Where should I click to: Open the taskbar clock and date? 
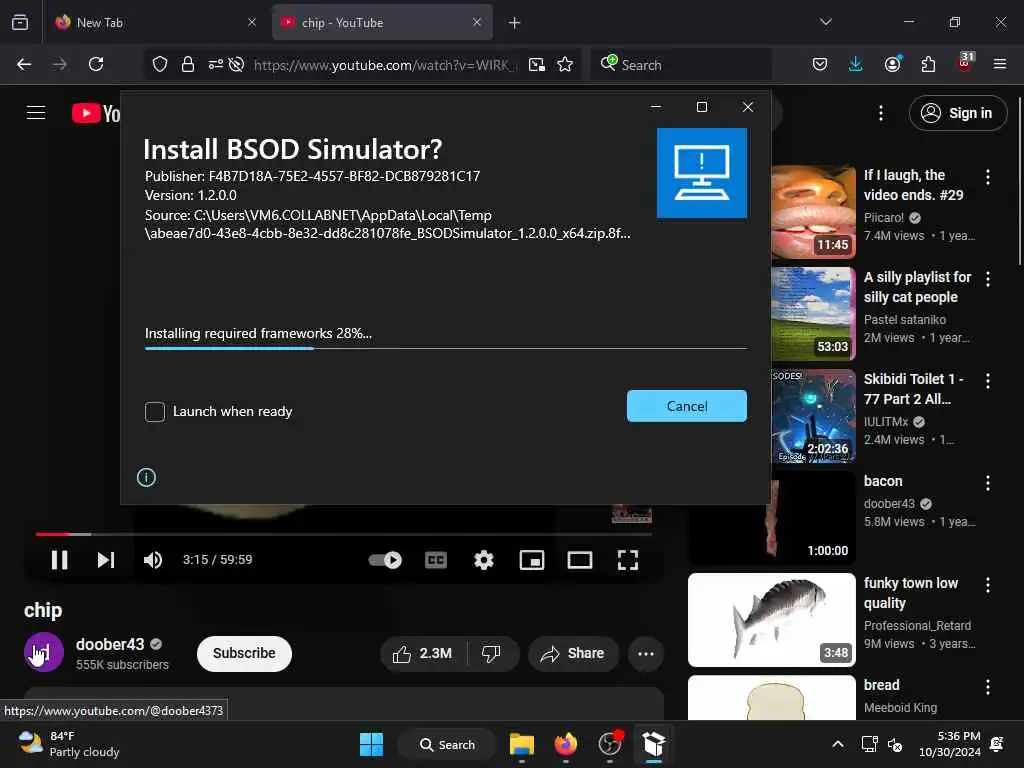pos(950,744)
